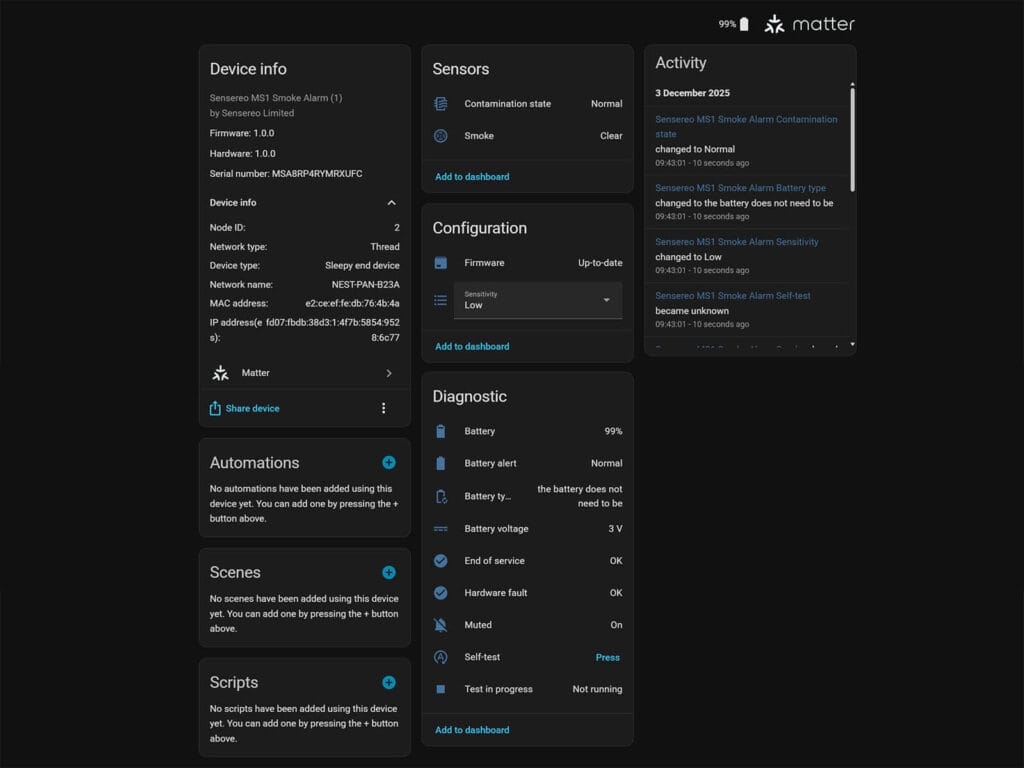1024x768 pixels.
Task: Click the Muted bell icon in Diagnostic
Action: click(x=440, y=625)
